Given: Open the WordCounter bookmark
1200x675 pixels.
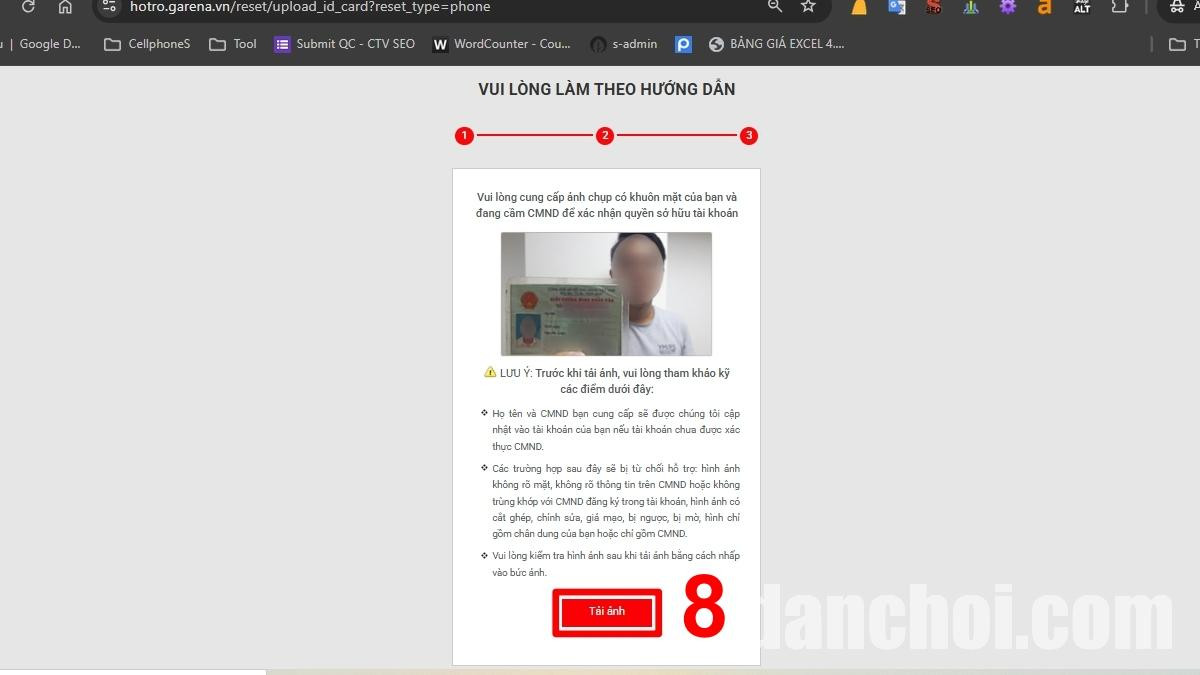Looking at the screenshot, I should tap(501, 44).
